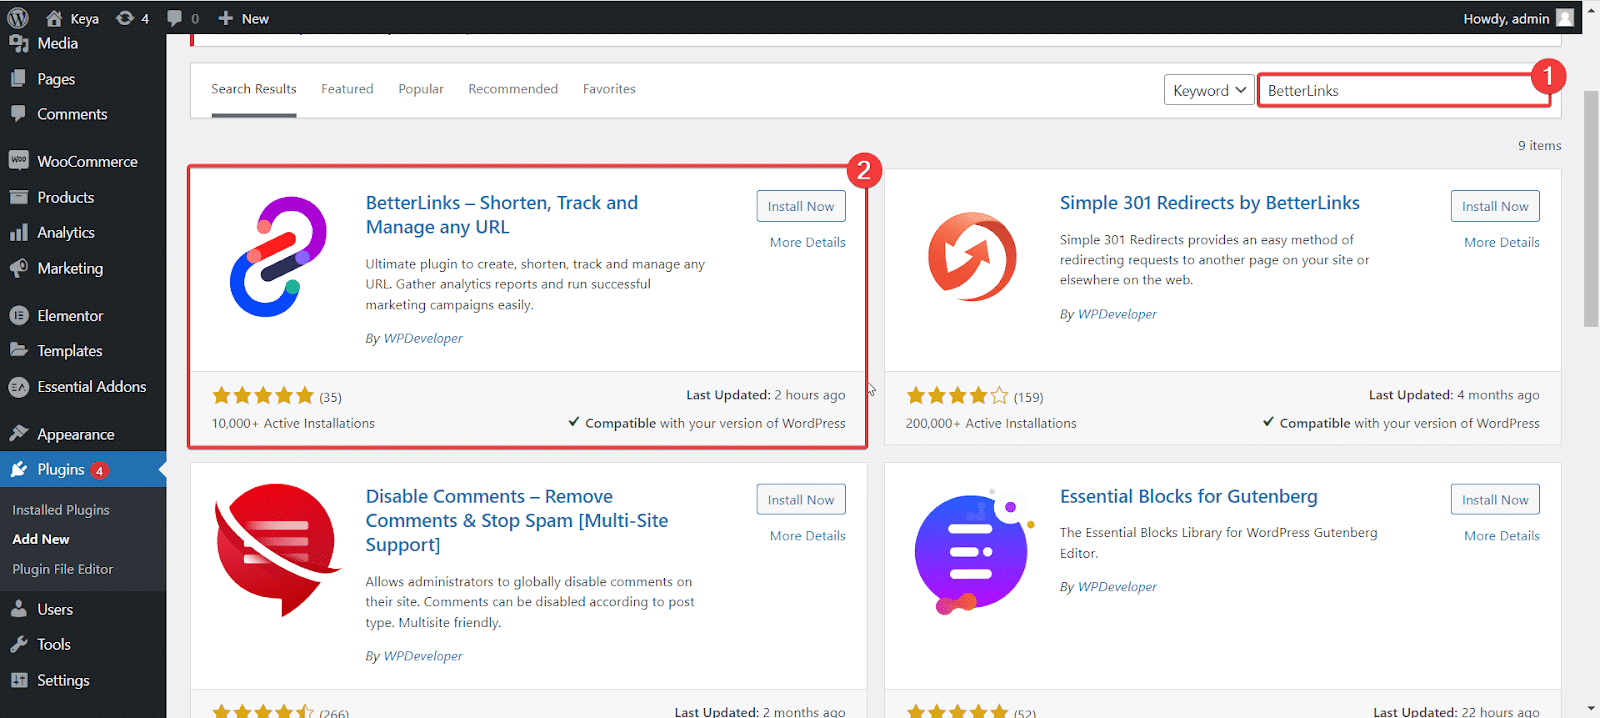Expand the New content menu
Viewport: 1600px width, 718px height.
coord(243,18)
